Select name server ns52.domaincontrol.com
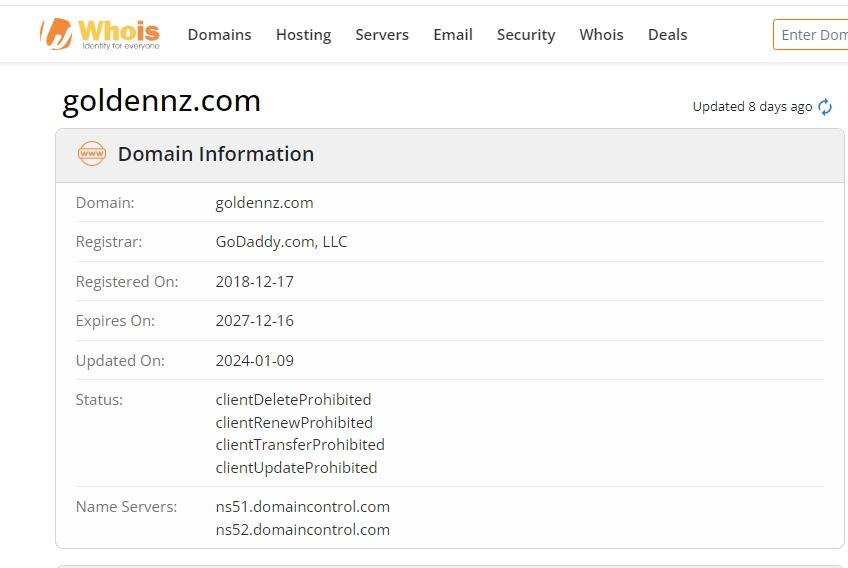The image size is (848, 568). coord(303,530)
